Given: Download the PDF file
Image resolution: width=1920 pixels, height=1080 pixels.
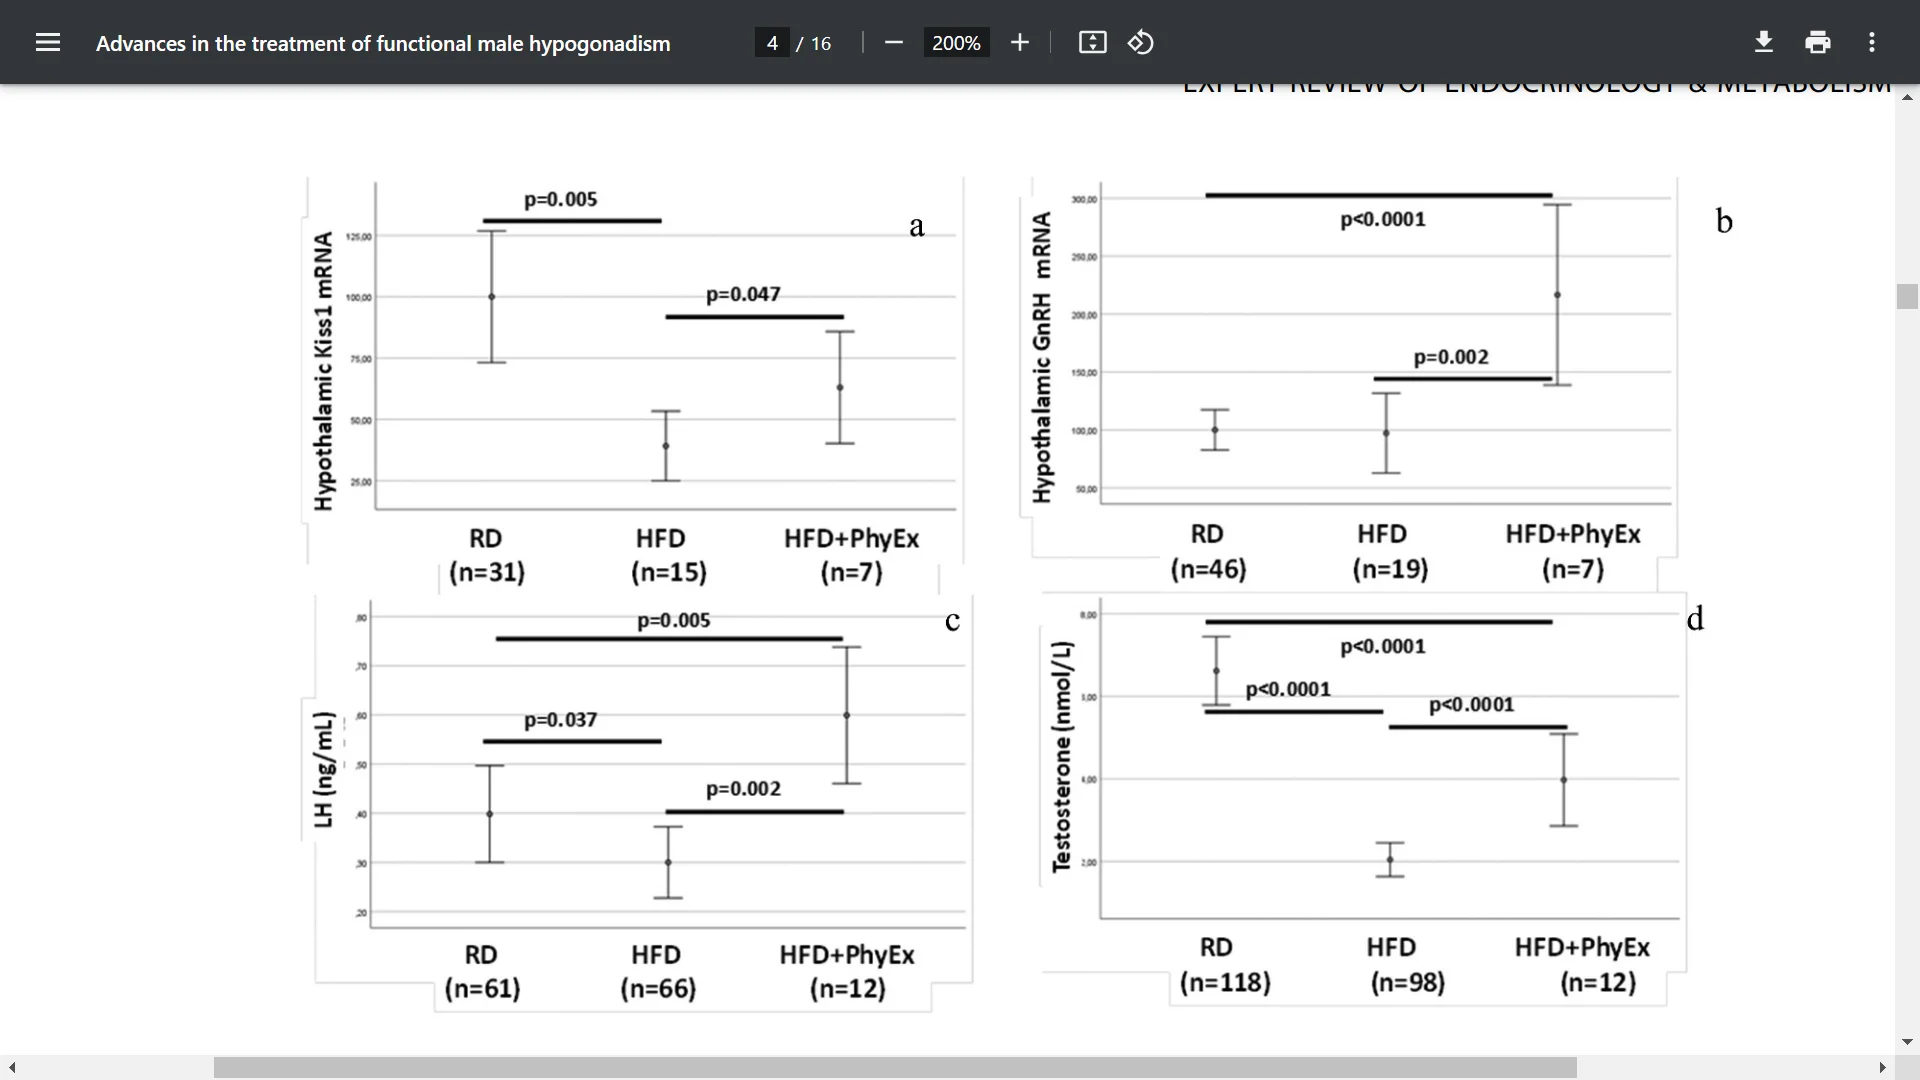Looking at the screenshot, I should point(1764,42).
